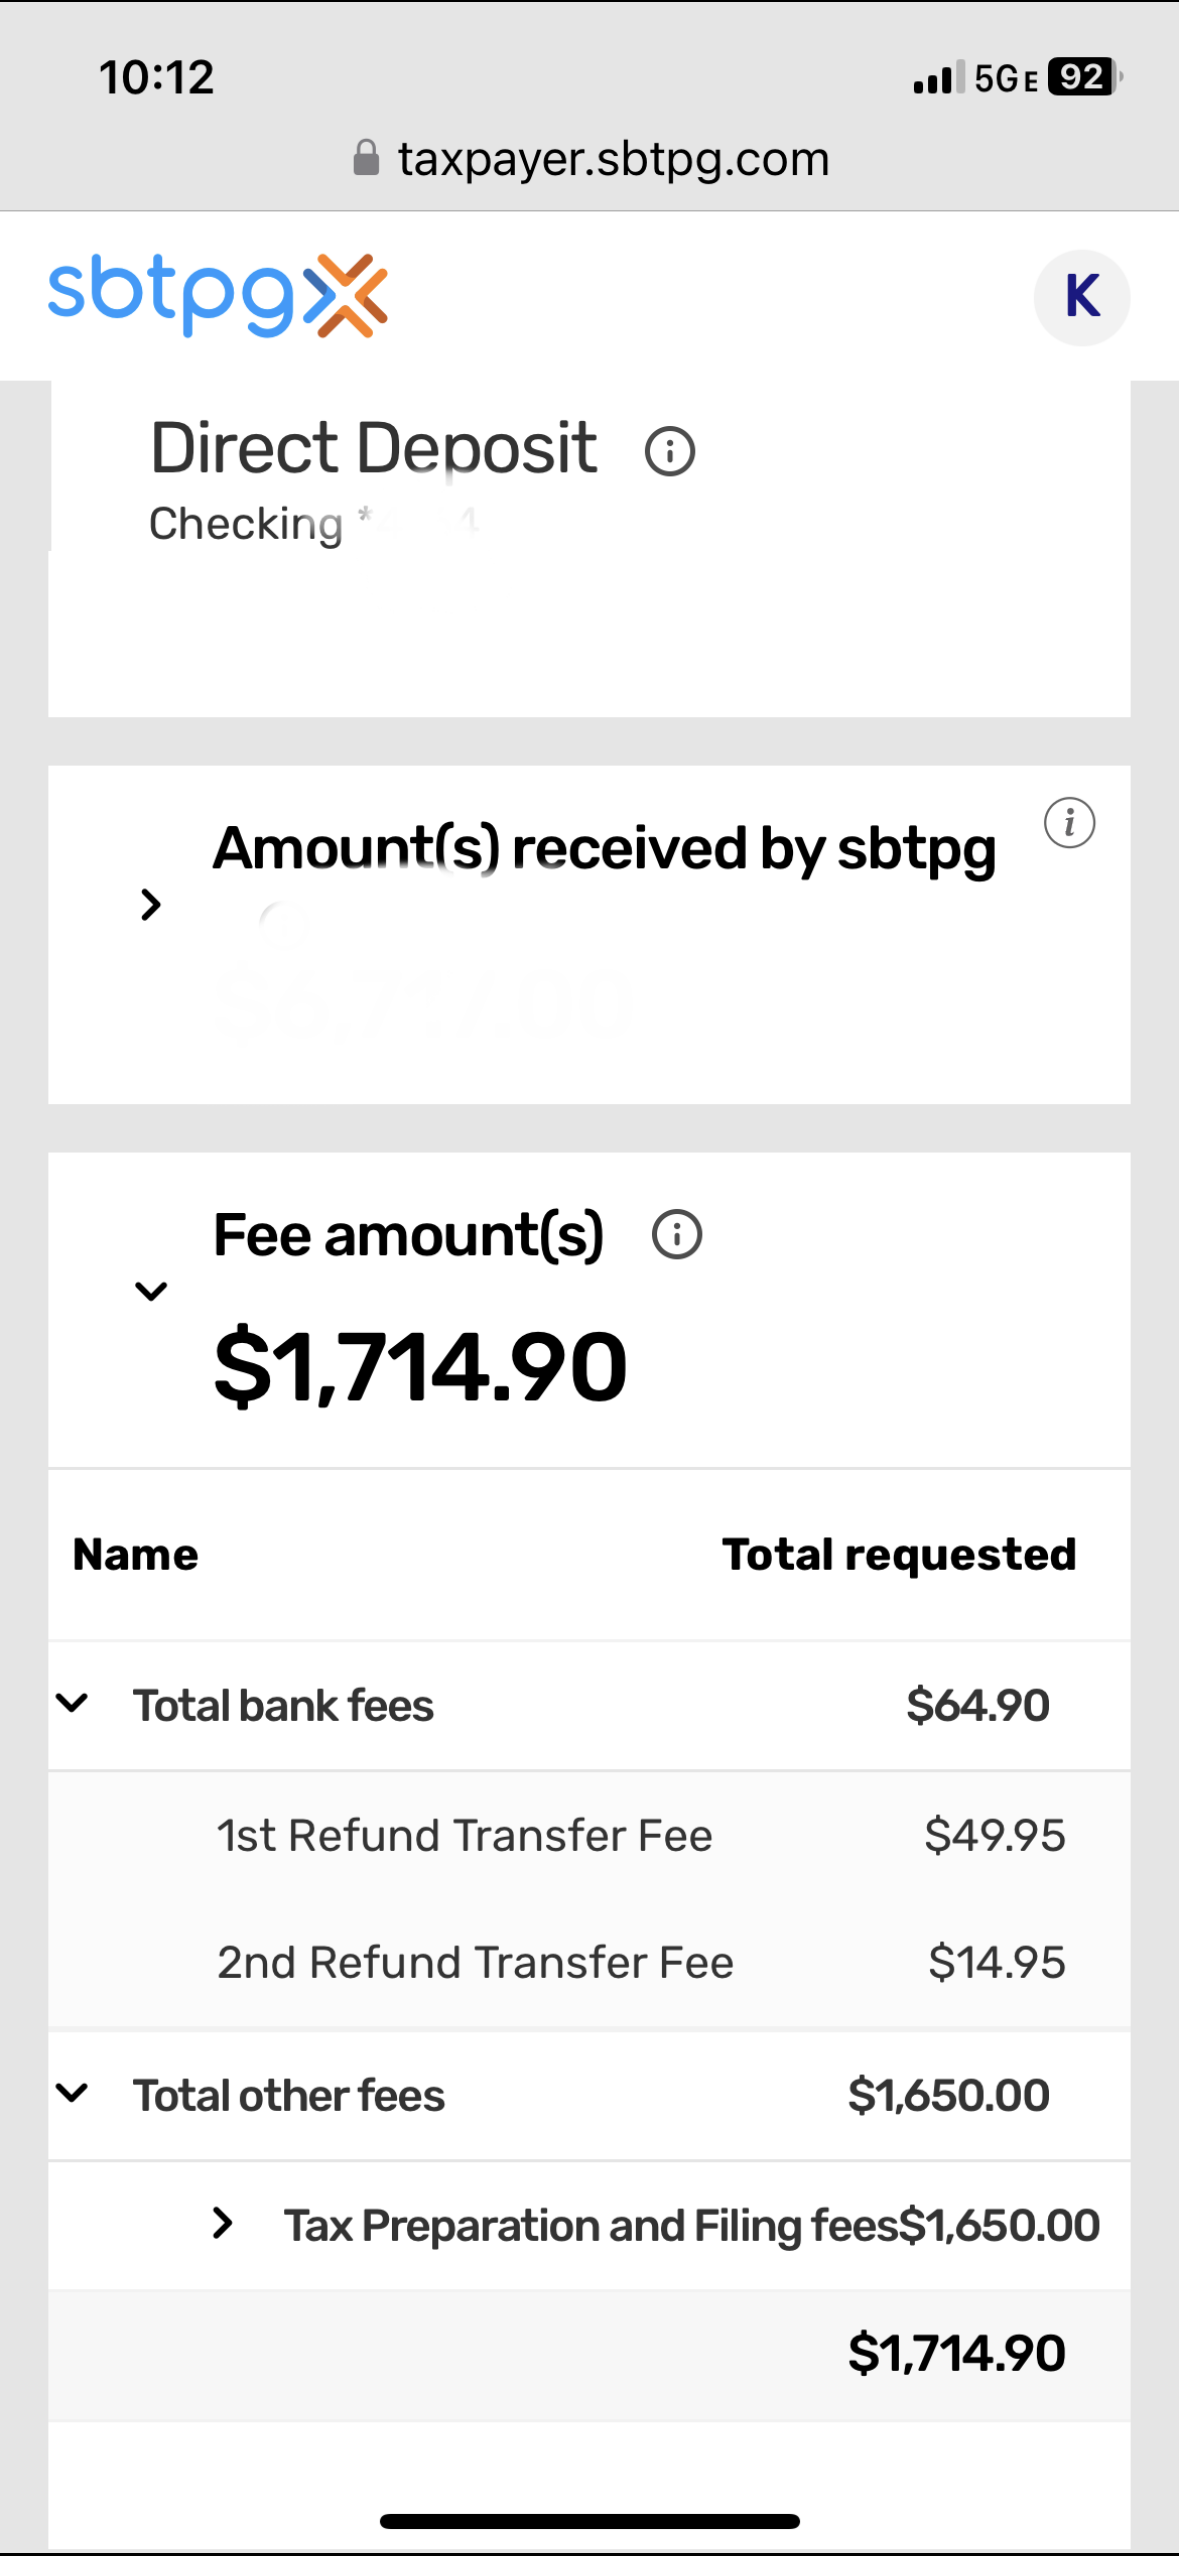This screenshot has height=2556, width=1179.
Task: Tap the lock icon in address bar
Action: (366, 158)
